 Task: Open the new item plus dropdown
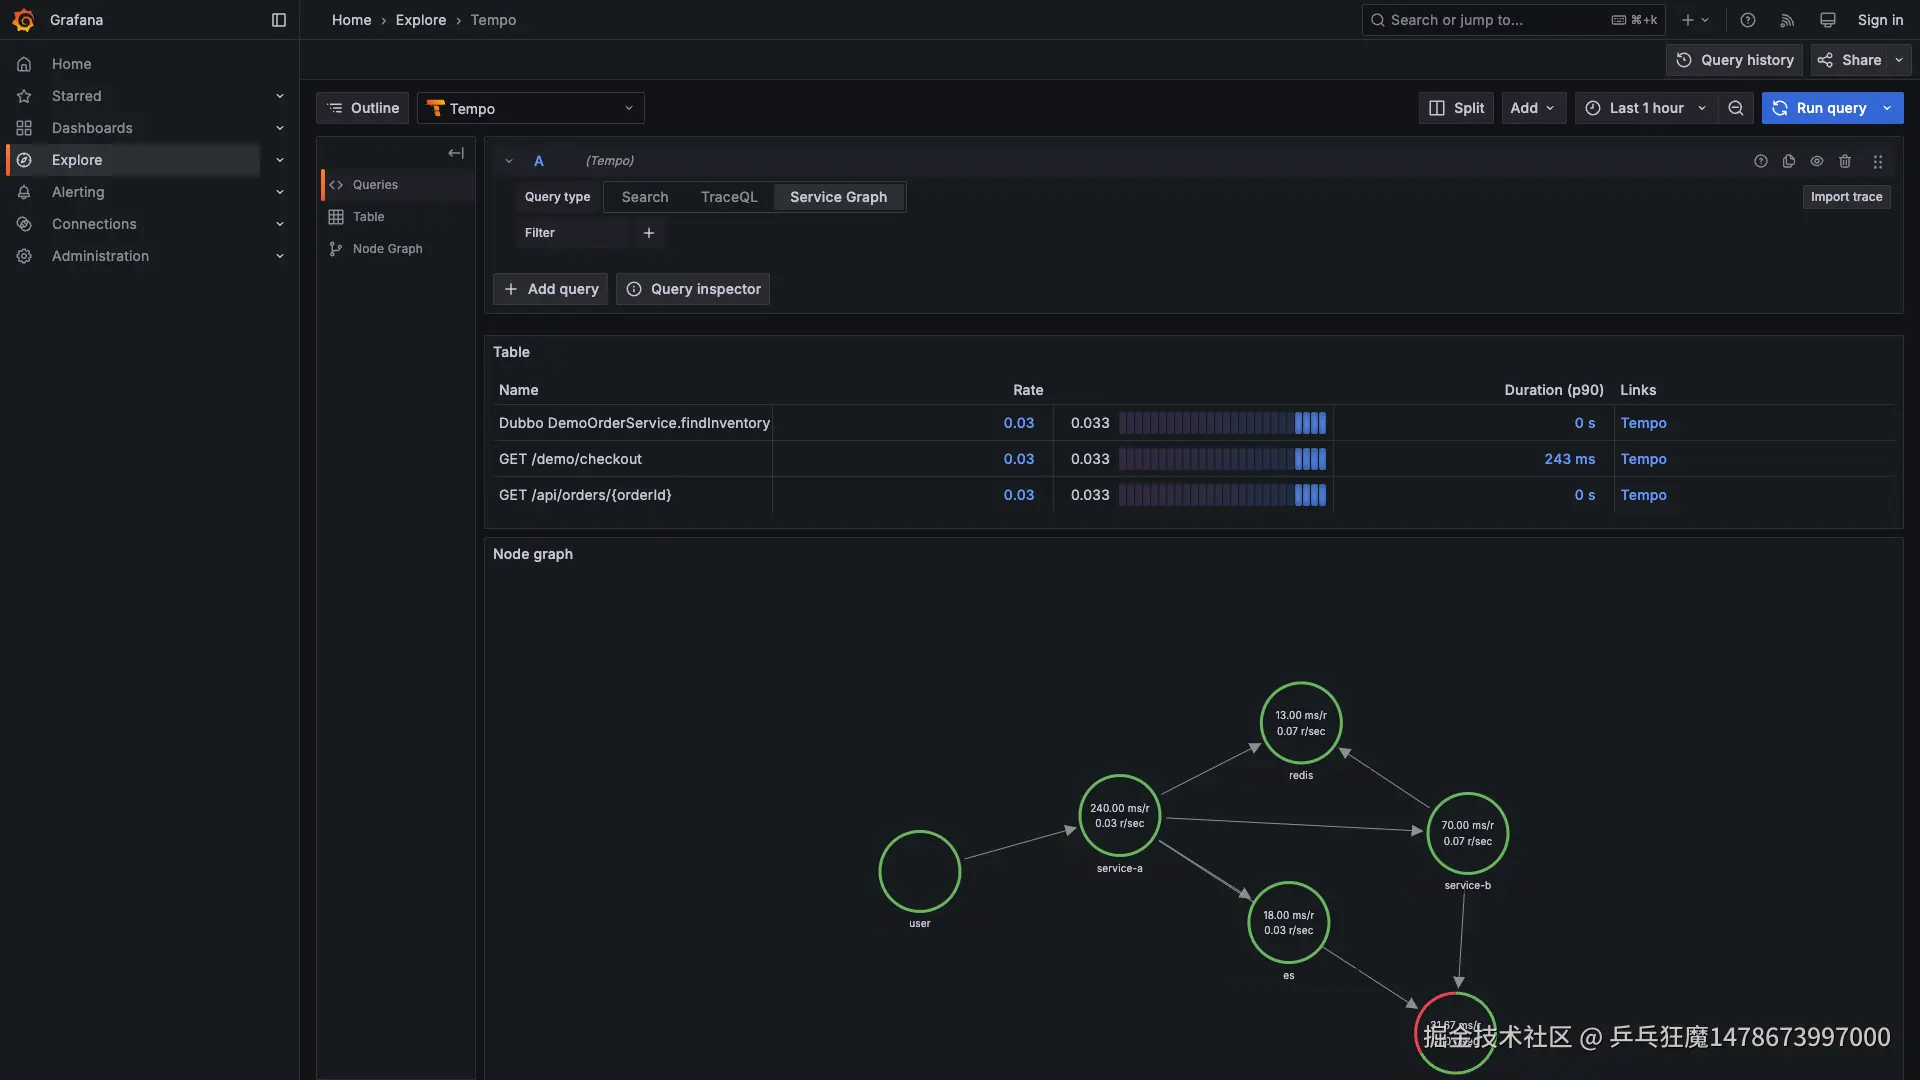pyautogui.click(x=1696, y=20)
